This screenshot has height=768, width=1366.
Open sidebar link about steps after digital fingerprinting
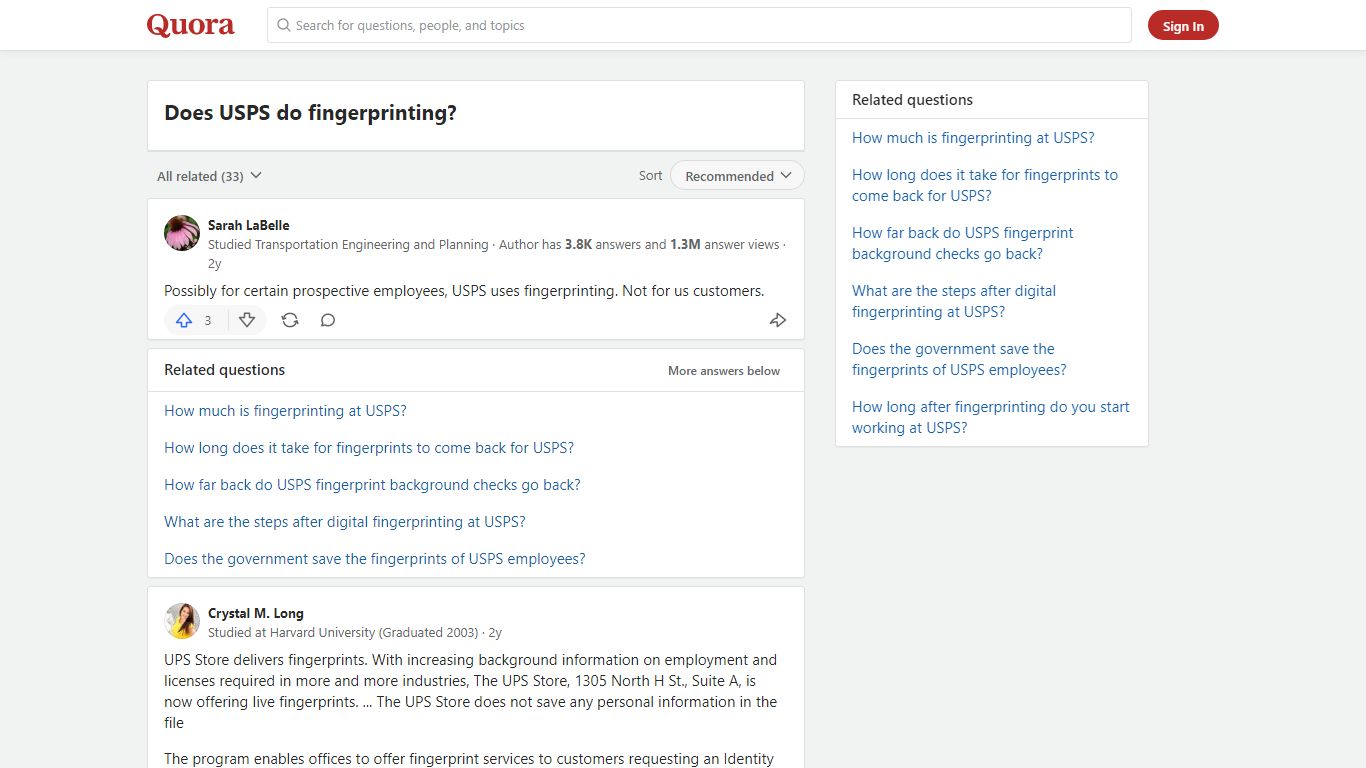[954, 301]
